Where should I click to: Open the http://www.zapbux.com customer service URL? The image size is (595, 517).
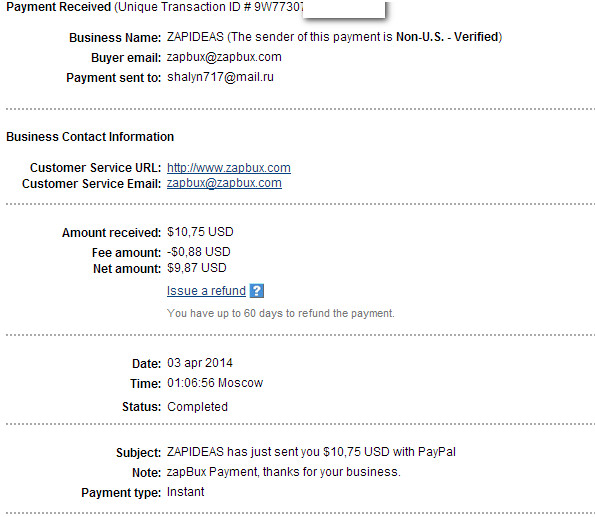[229, 168]
